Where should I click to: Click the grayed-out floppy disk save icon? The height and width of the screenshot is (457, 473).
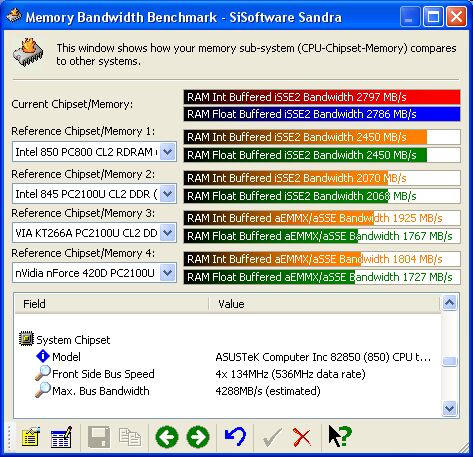coord(99,437)
